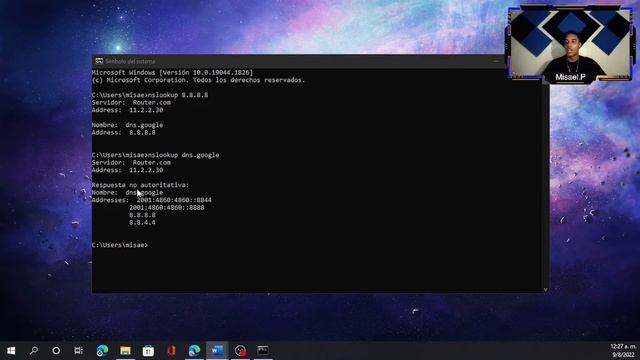Click 'Respuesta no autoritativa:' line

(140, 185)
